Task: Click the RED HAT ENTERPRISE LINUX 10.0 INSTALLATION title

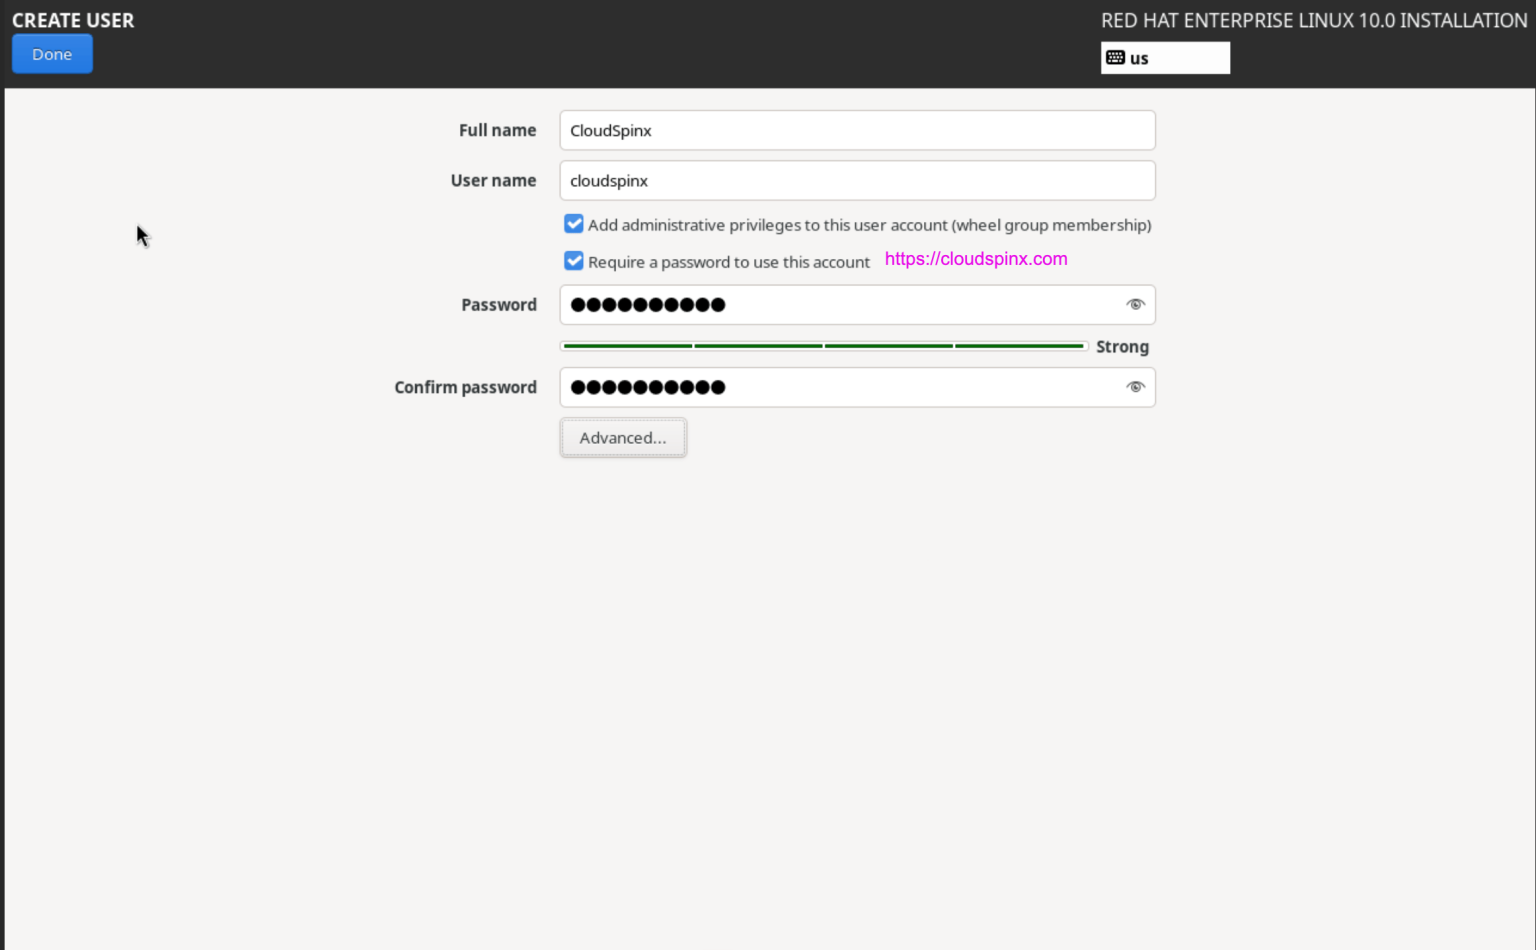Action: pyautogui.click(x=1313, y=20)
